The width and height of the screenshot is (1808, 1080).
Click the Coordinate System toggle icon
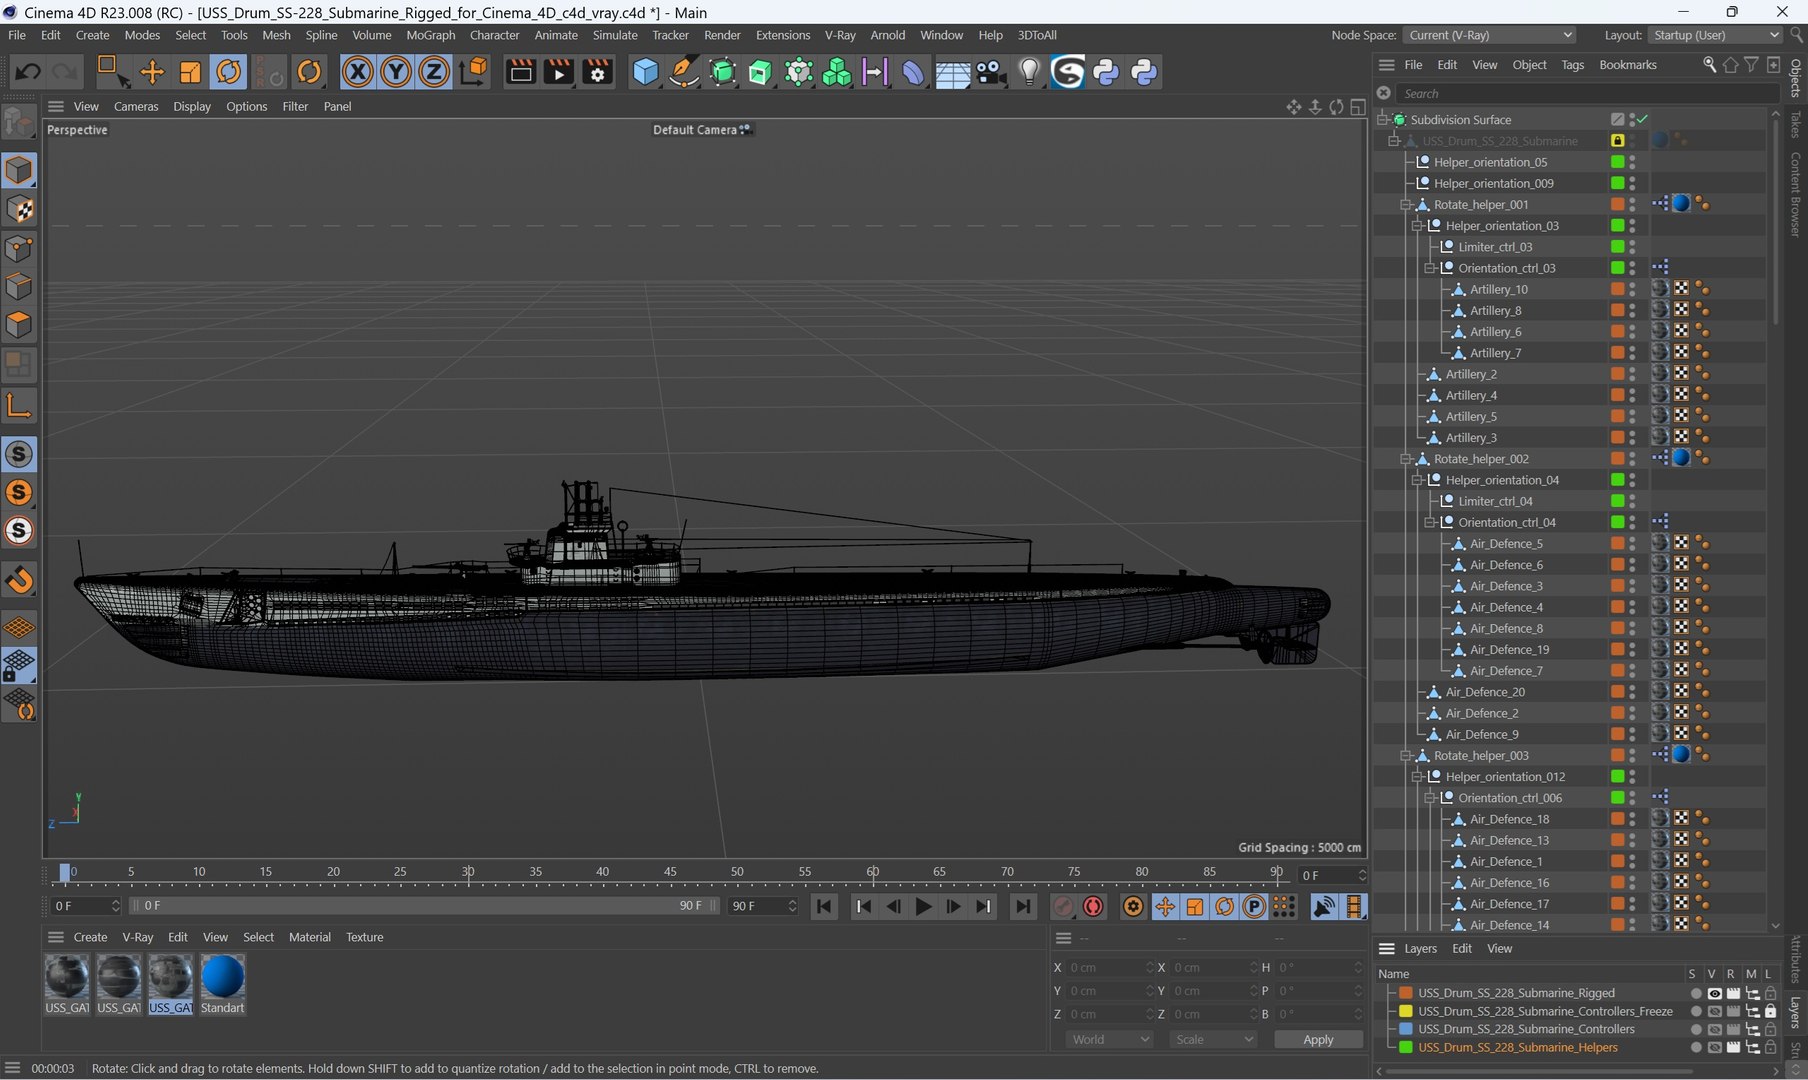473,72
